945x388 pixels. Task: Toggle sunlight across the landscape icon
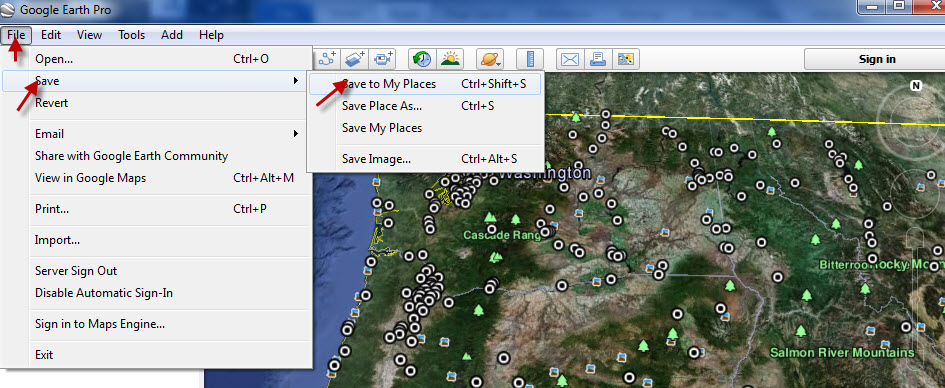coord(450,59)
